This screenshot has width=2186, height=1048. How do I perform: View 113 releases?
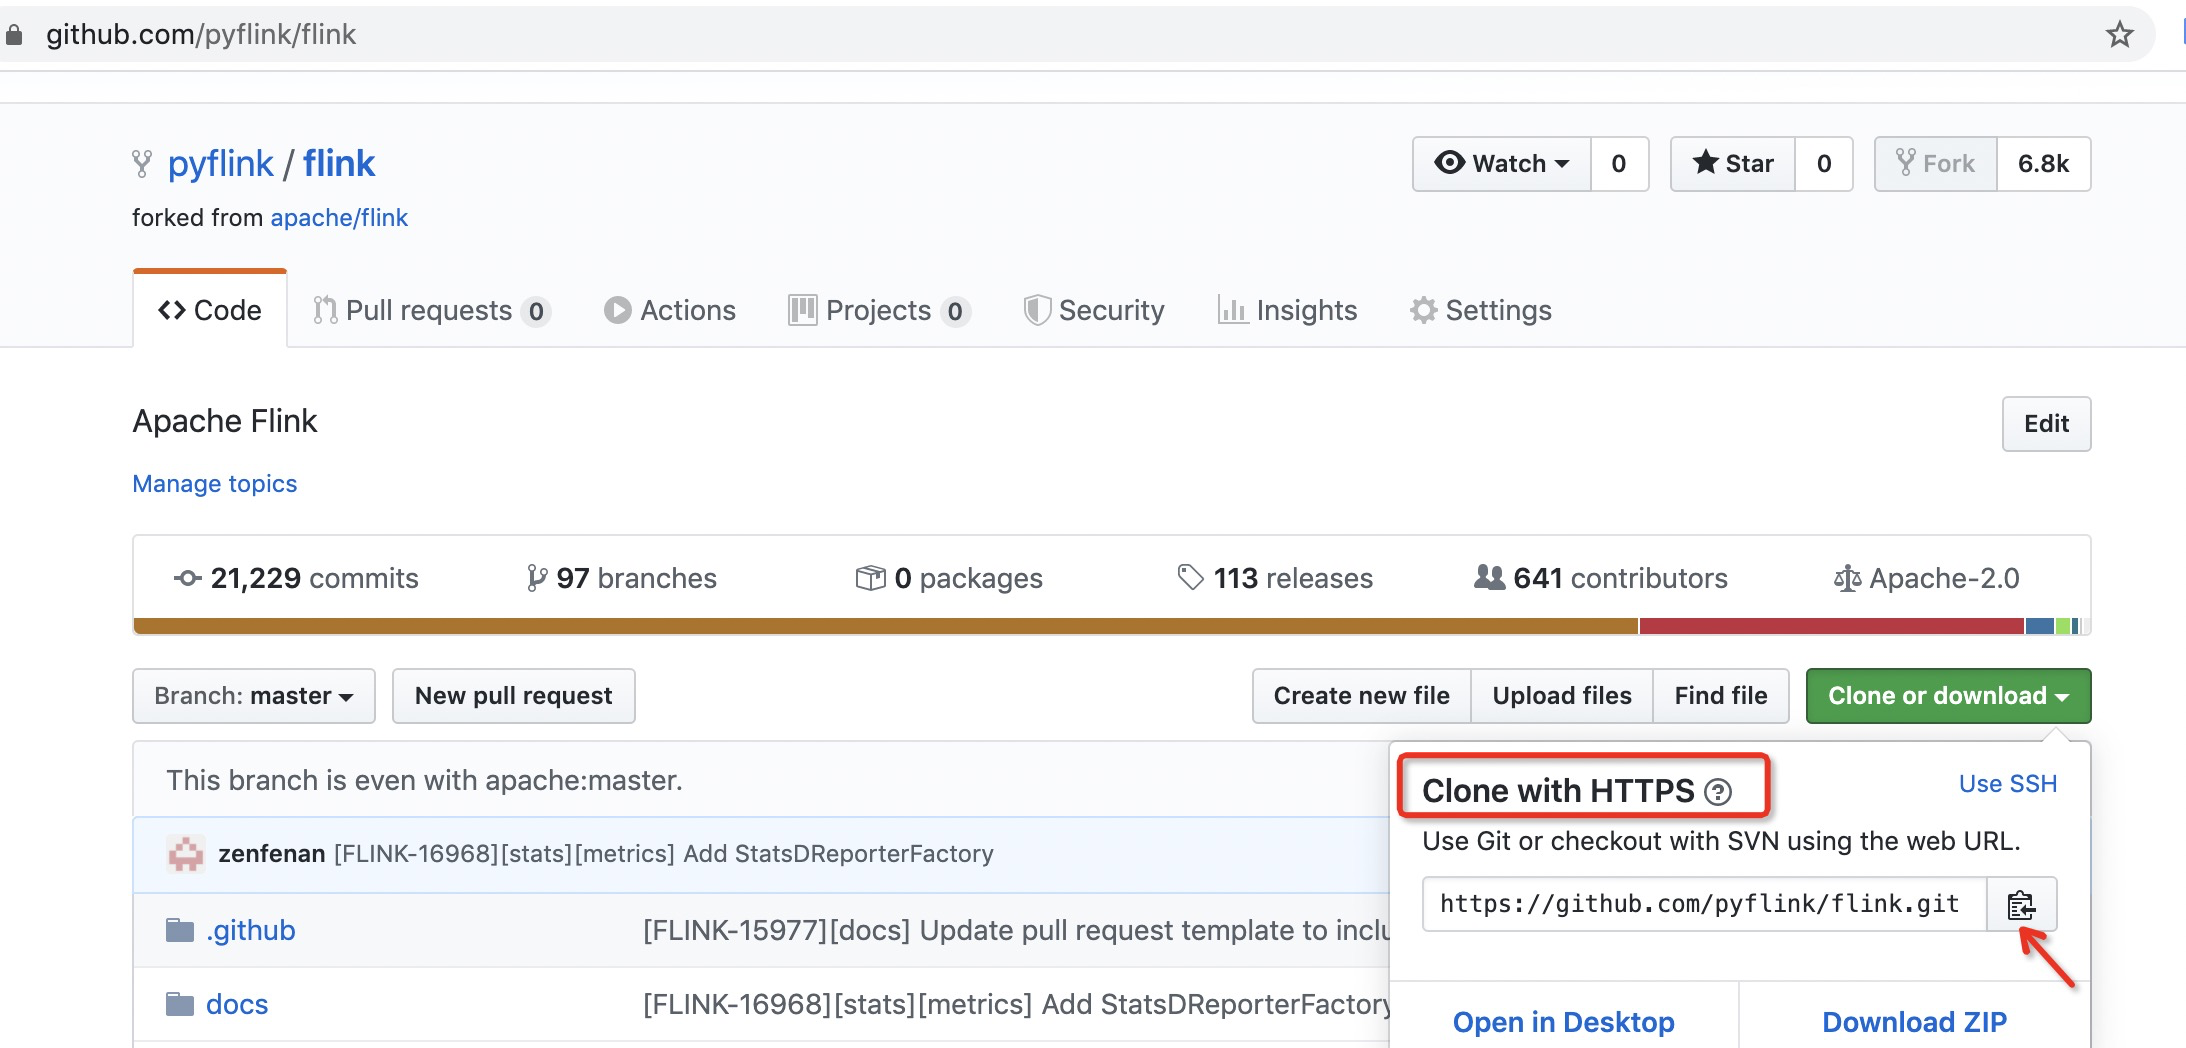coord(1276,579)
